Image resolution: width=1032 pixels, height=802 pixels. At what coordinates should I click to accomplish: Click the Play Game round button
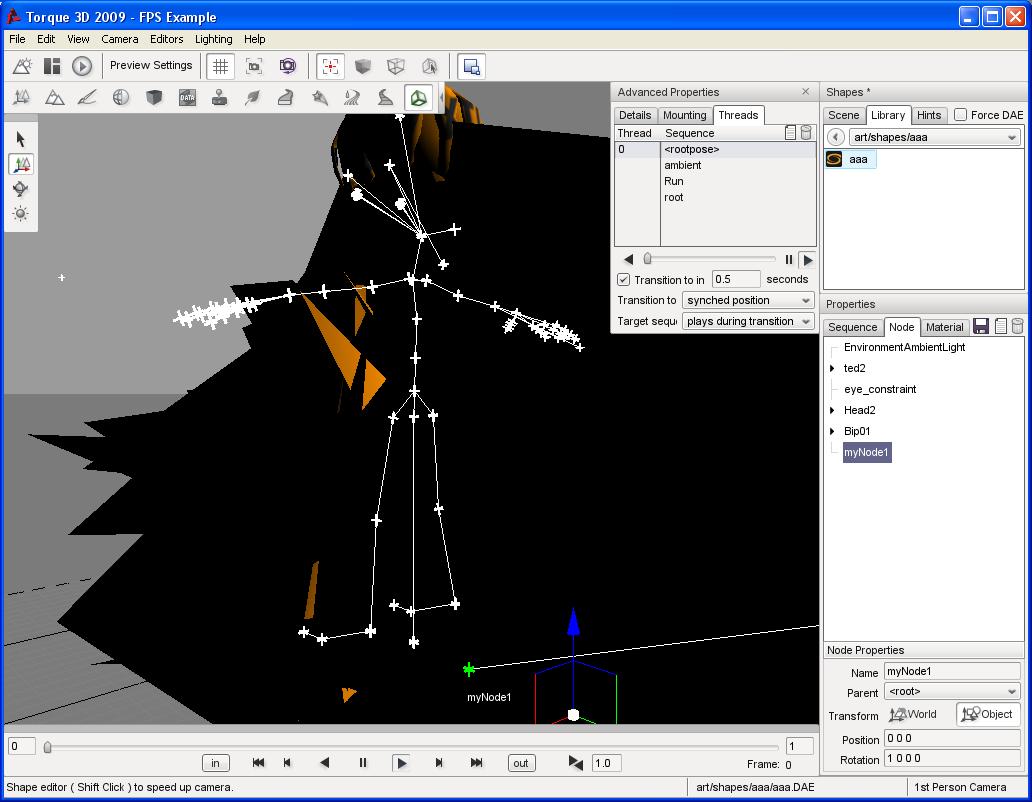tap(82, 66)
